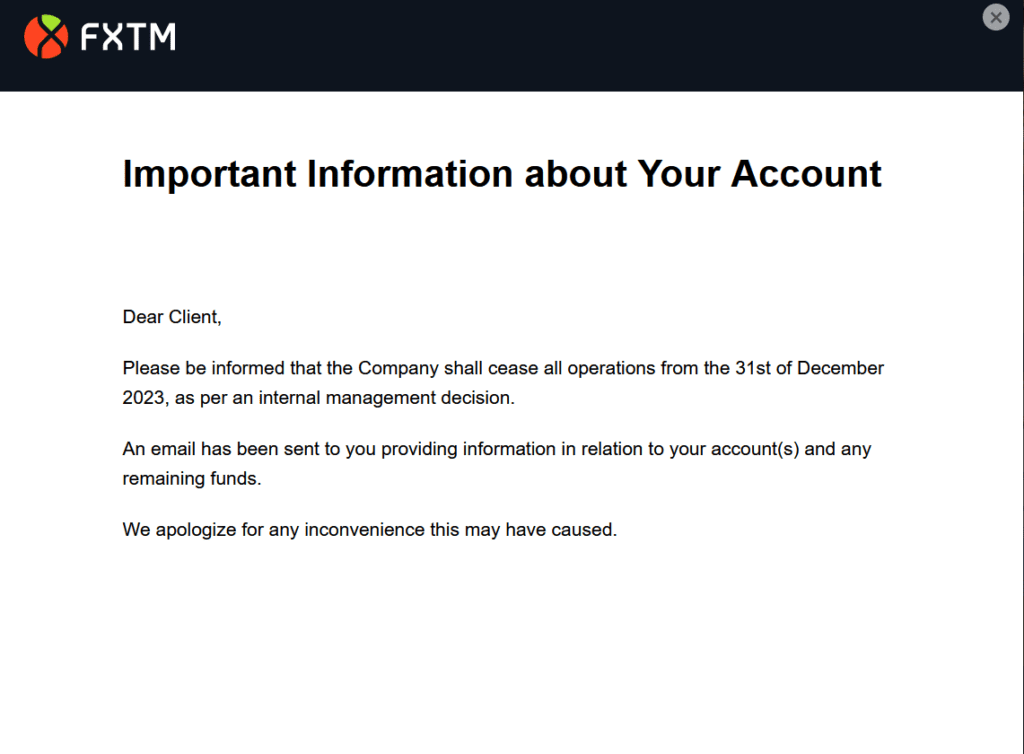This screenshot has height=754, width=1024.
Task: Open the FXTM home page via the logo
Action: [x=100, y=36]
